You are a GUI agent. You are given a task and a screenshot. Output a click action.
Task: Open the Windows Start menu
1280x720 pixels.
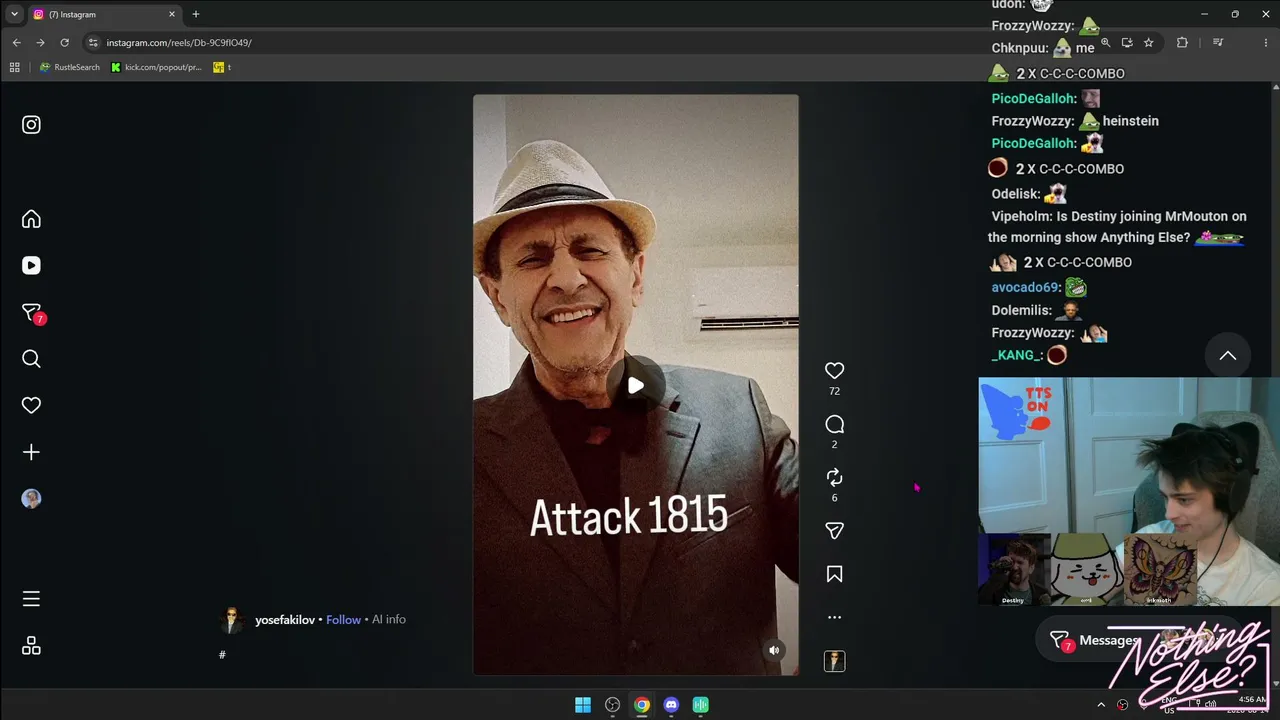(583, 705)
